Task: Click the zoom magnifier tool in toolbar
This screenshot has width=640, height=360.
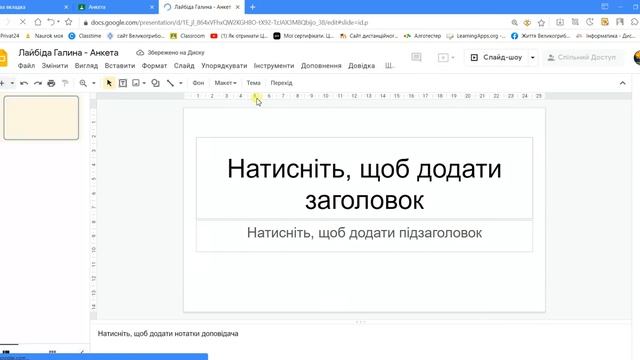Action: (83, 83)
